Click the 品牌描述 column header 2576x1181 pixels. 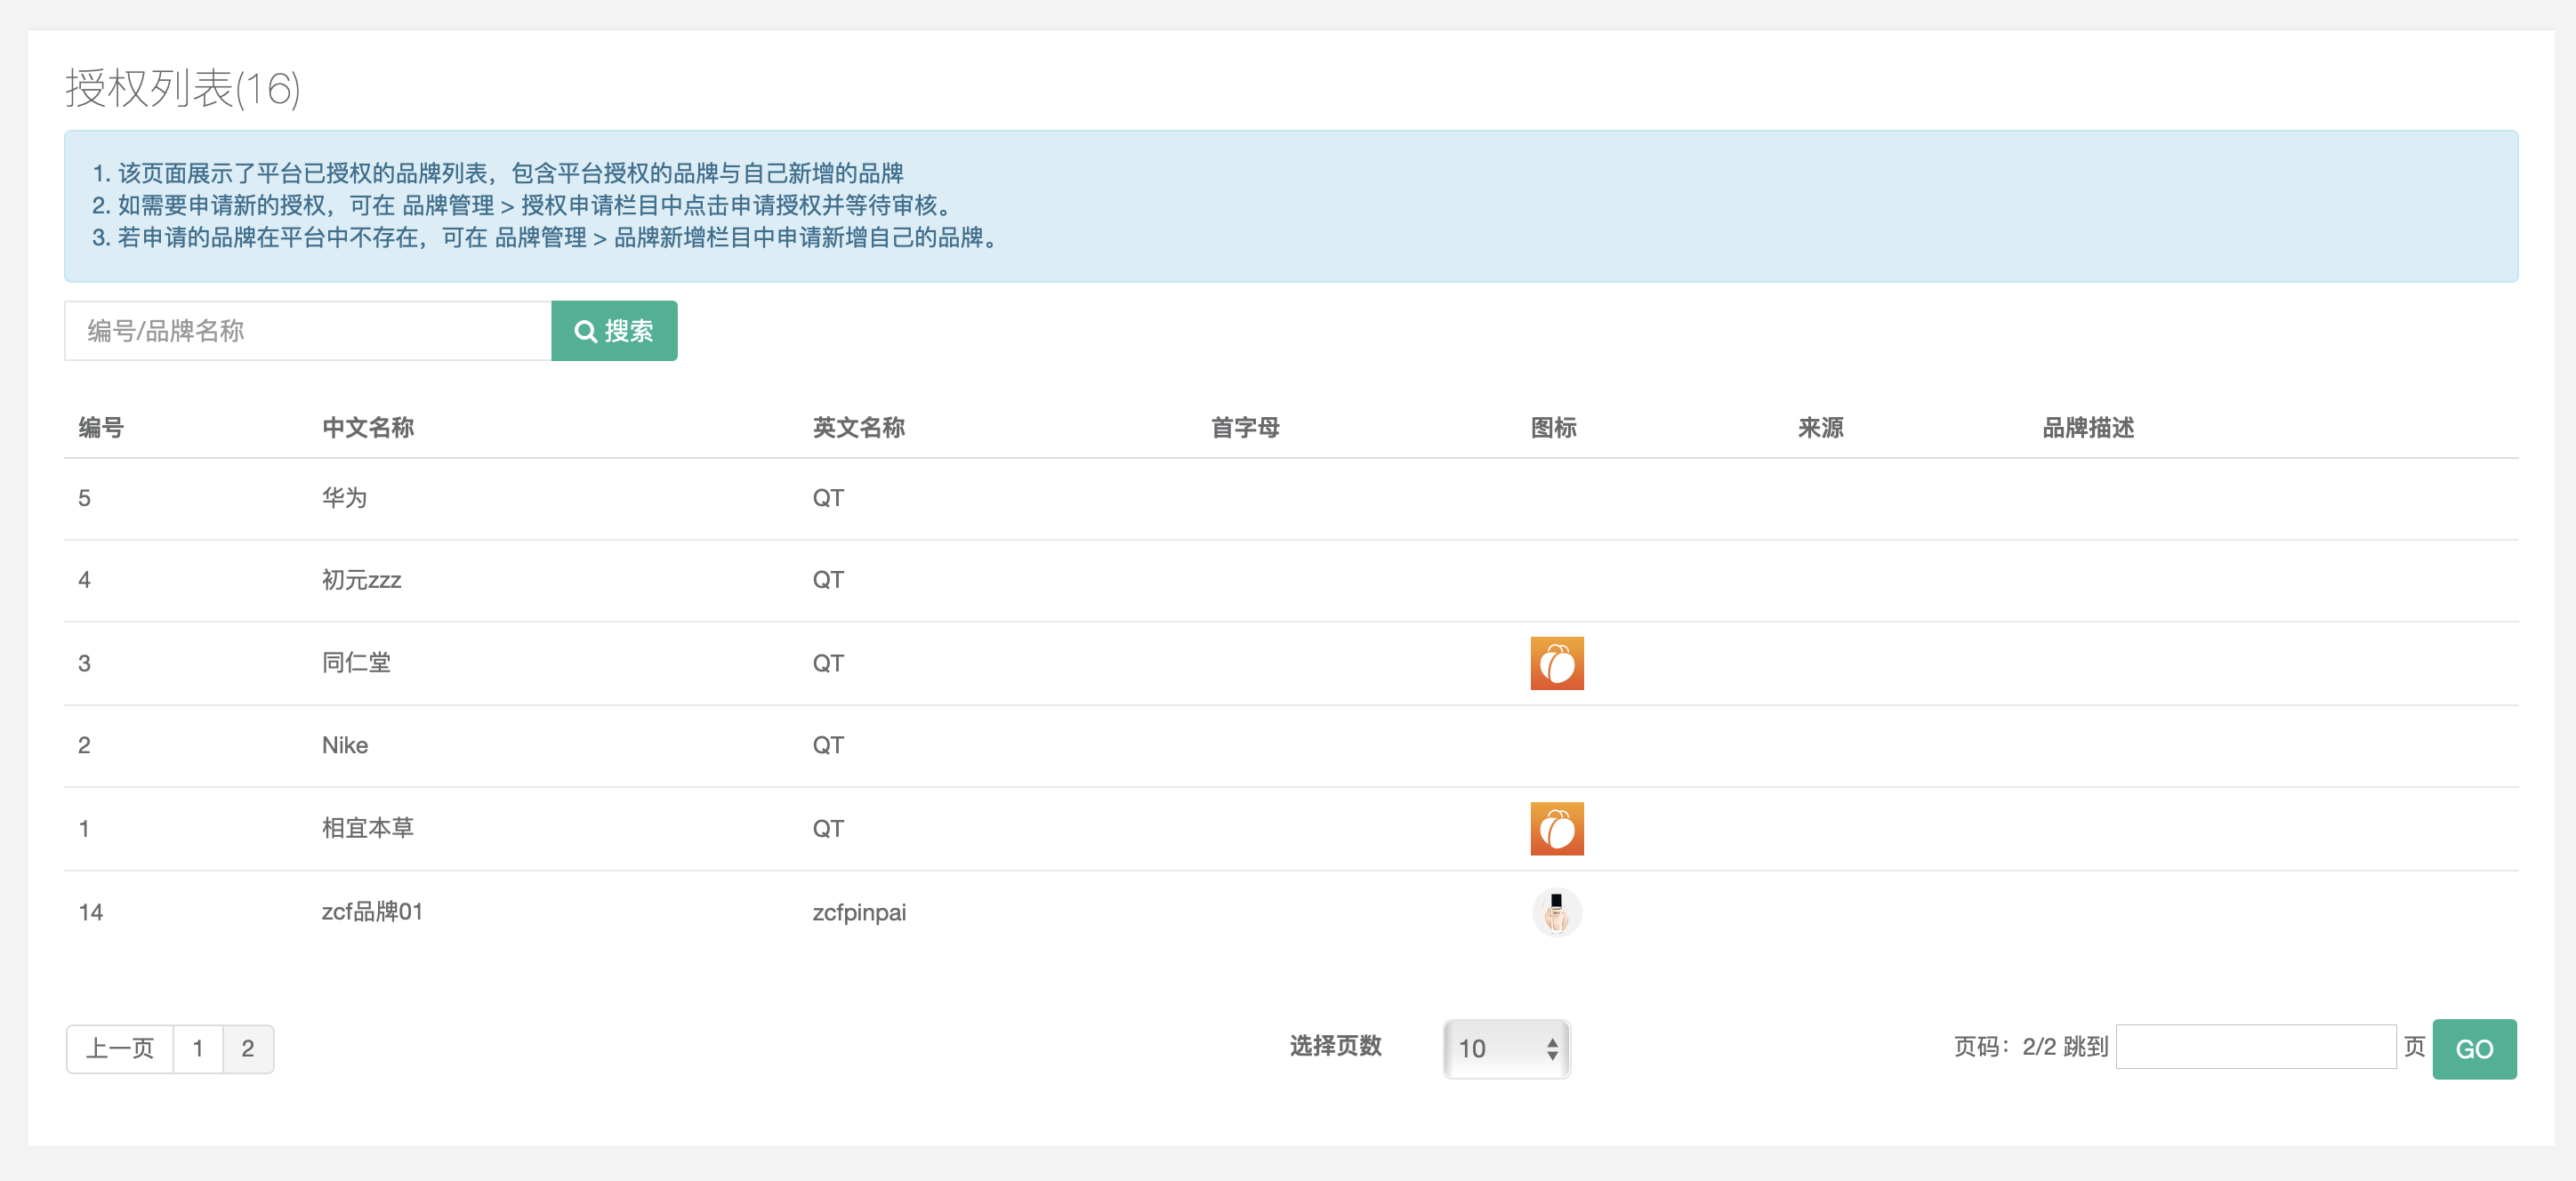pos(2088,428)
